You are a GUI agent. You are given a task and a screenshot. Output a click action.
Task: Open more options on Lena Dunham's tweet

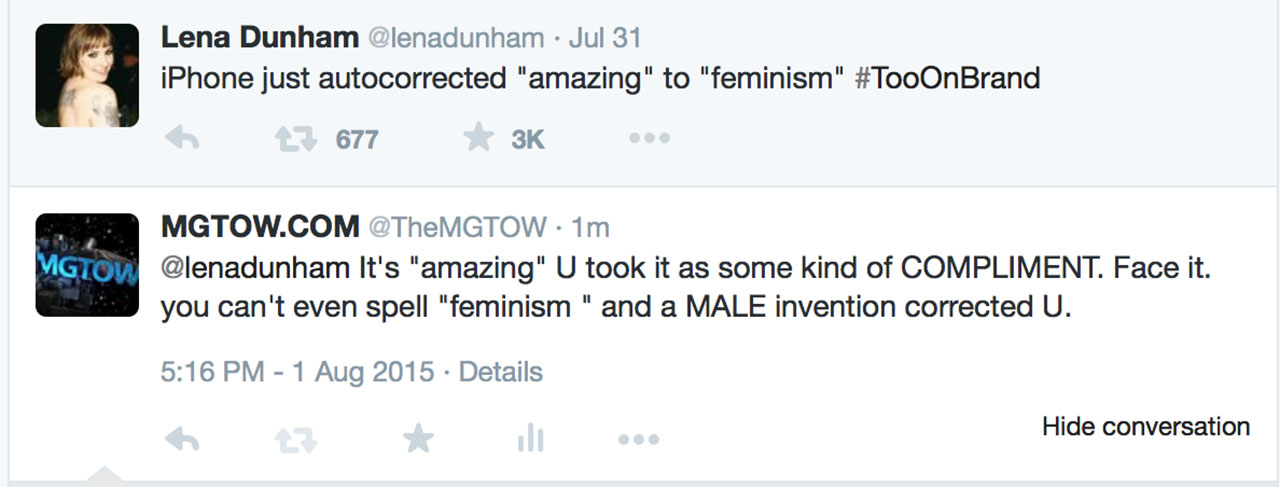point(649,139)
